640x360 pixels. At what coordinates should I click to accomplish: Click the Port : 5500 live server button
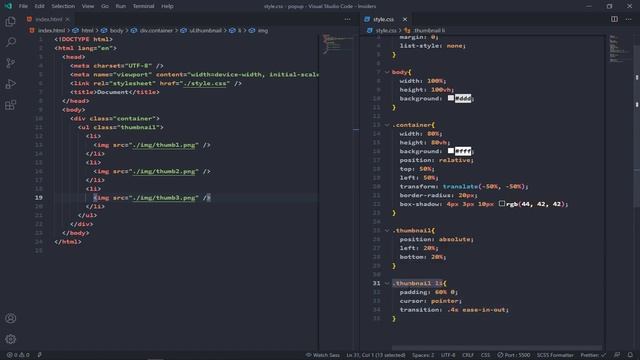coord(513,355)
